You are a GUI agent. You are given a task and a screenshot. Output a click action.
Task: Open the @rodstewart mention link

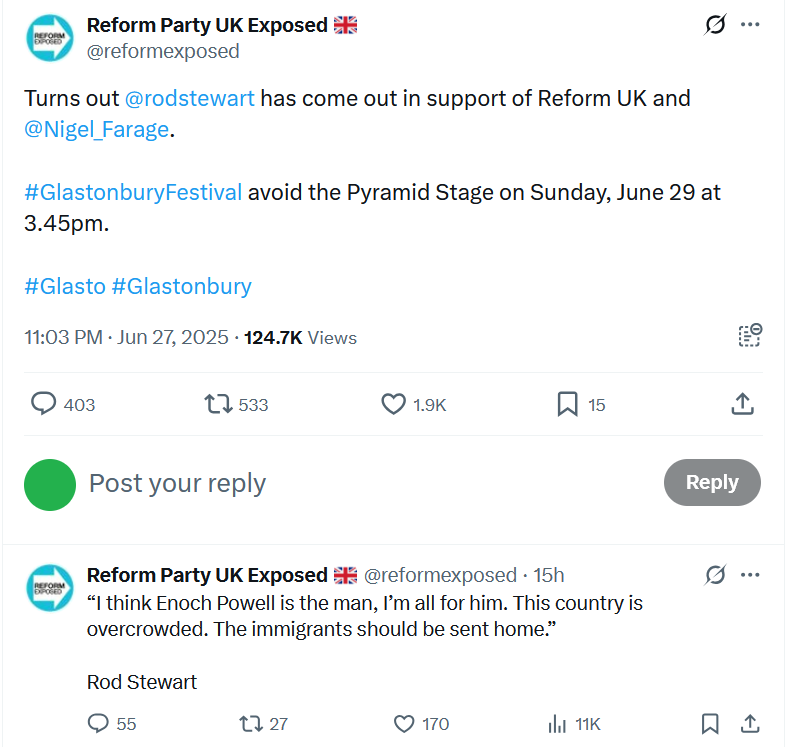click(190, 98)
